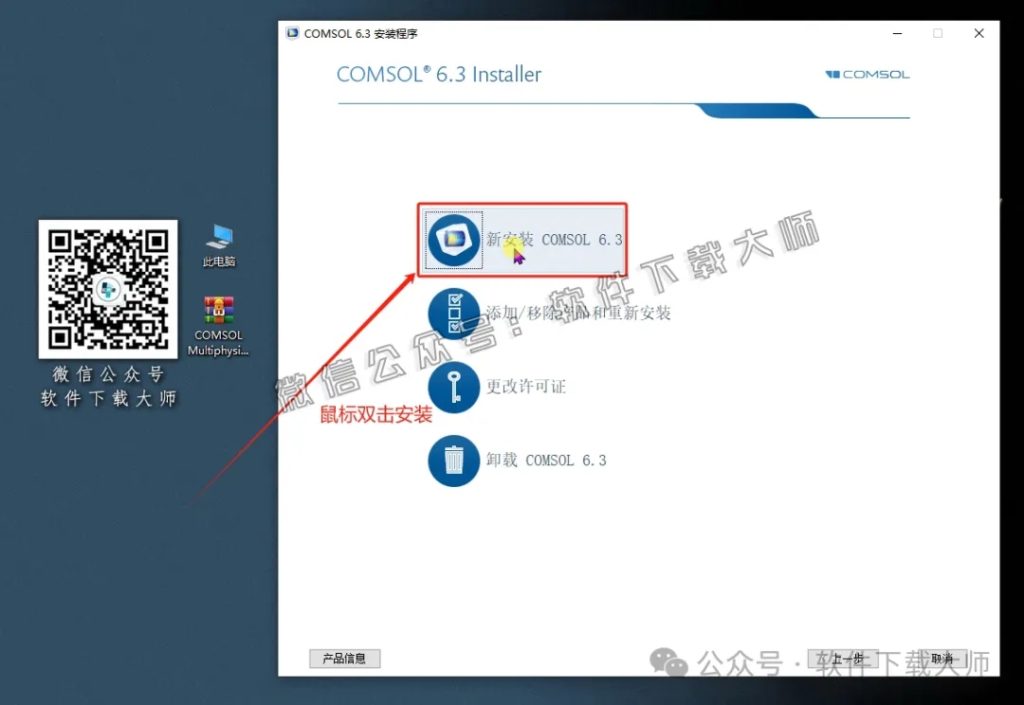This screenshot has width=1024, height=705.
Task: Click the COMSOL 6.3 Installer heading
Action: 438,74
